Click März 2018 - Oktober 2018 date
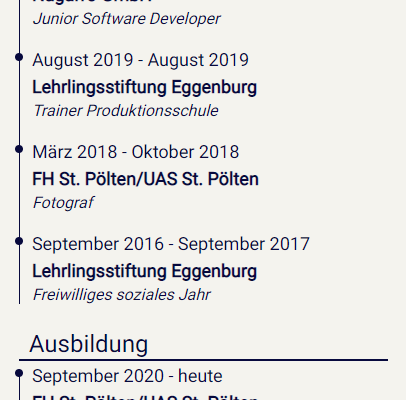The height and width of the screenshot is (400, 406). (x=136, y=152)
